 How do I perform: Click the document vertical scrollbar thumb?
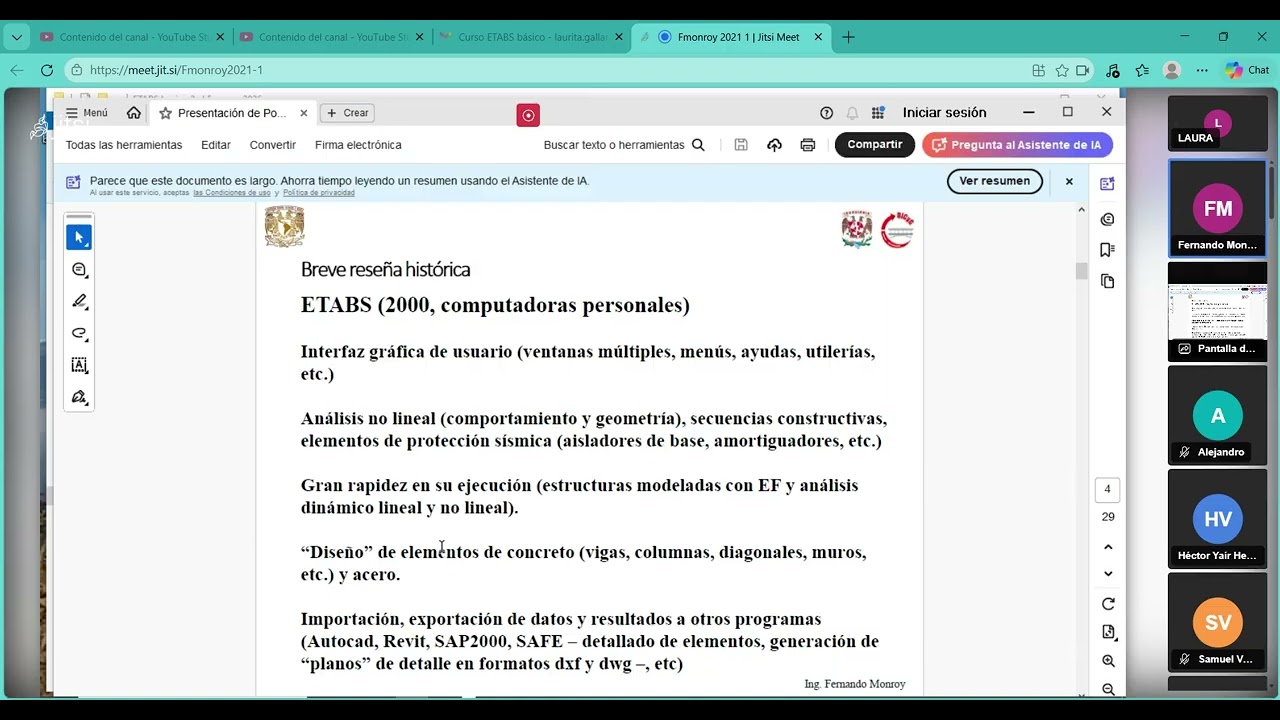(1081, 271)
